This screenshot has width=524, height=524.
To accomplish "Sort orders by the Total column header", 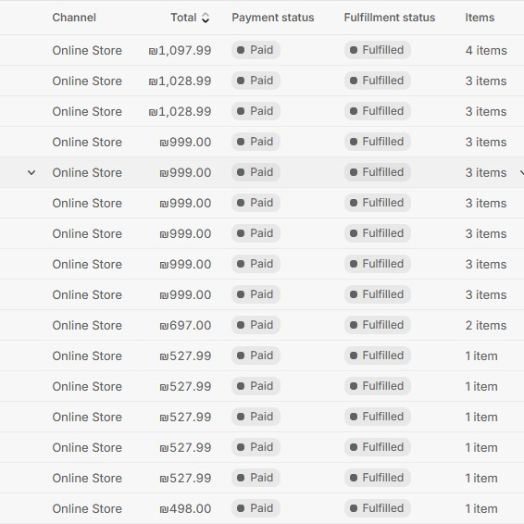I will 183,17.
